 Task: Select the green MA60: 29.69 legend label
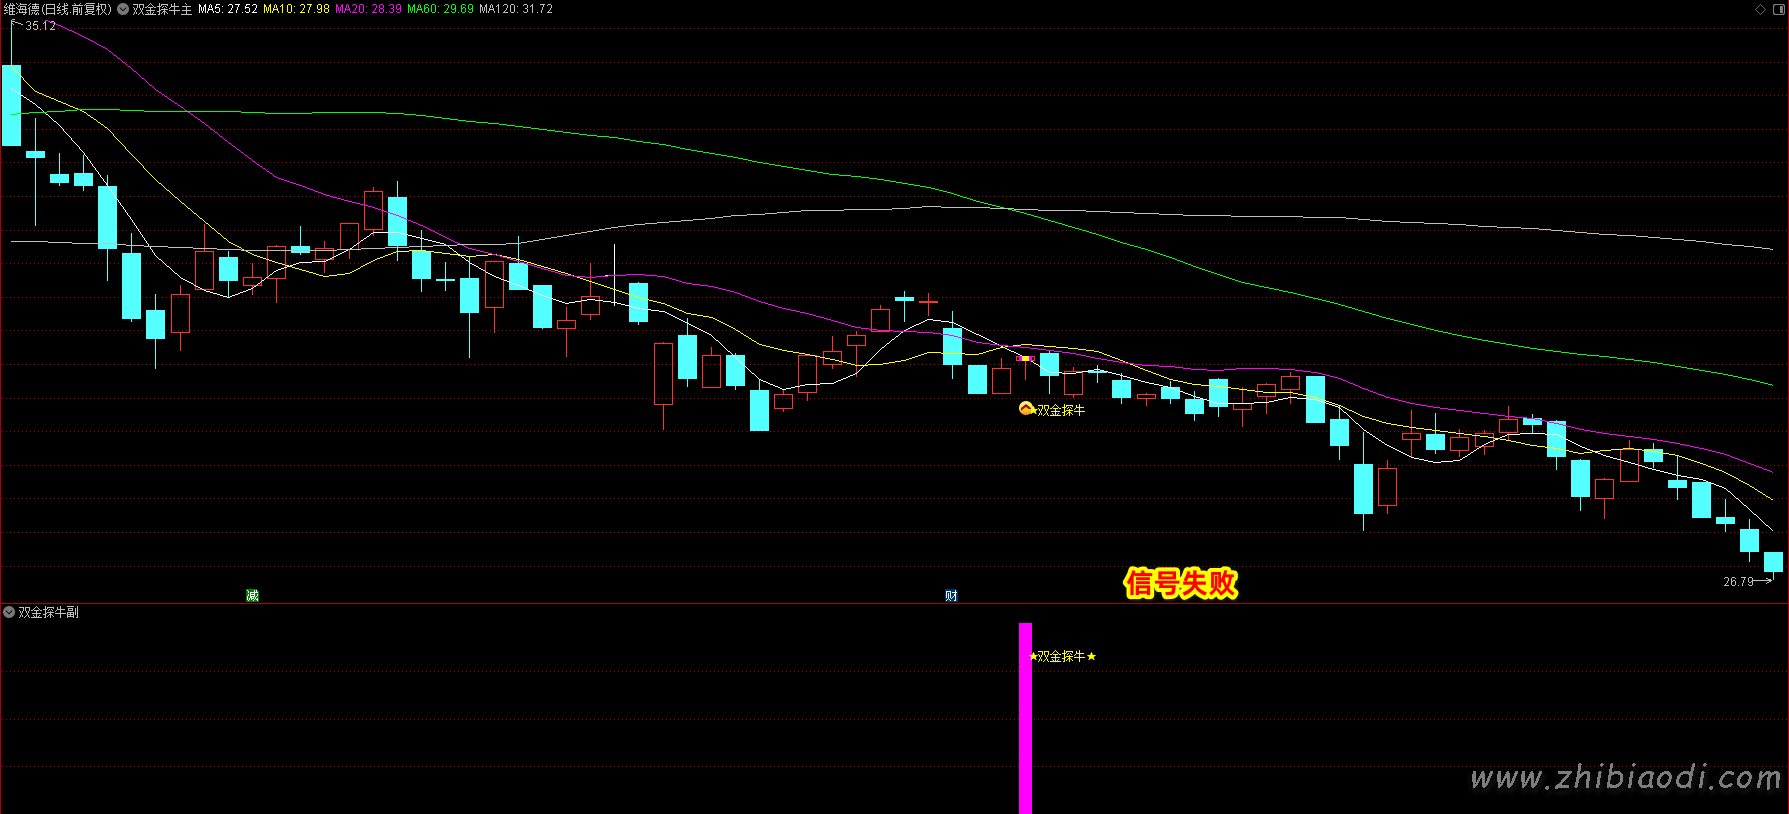pyautogui.click(x=440, y=9)
